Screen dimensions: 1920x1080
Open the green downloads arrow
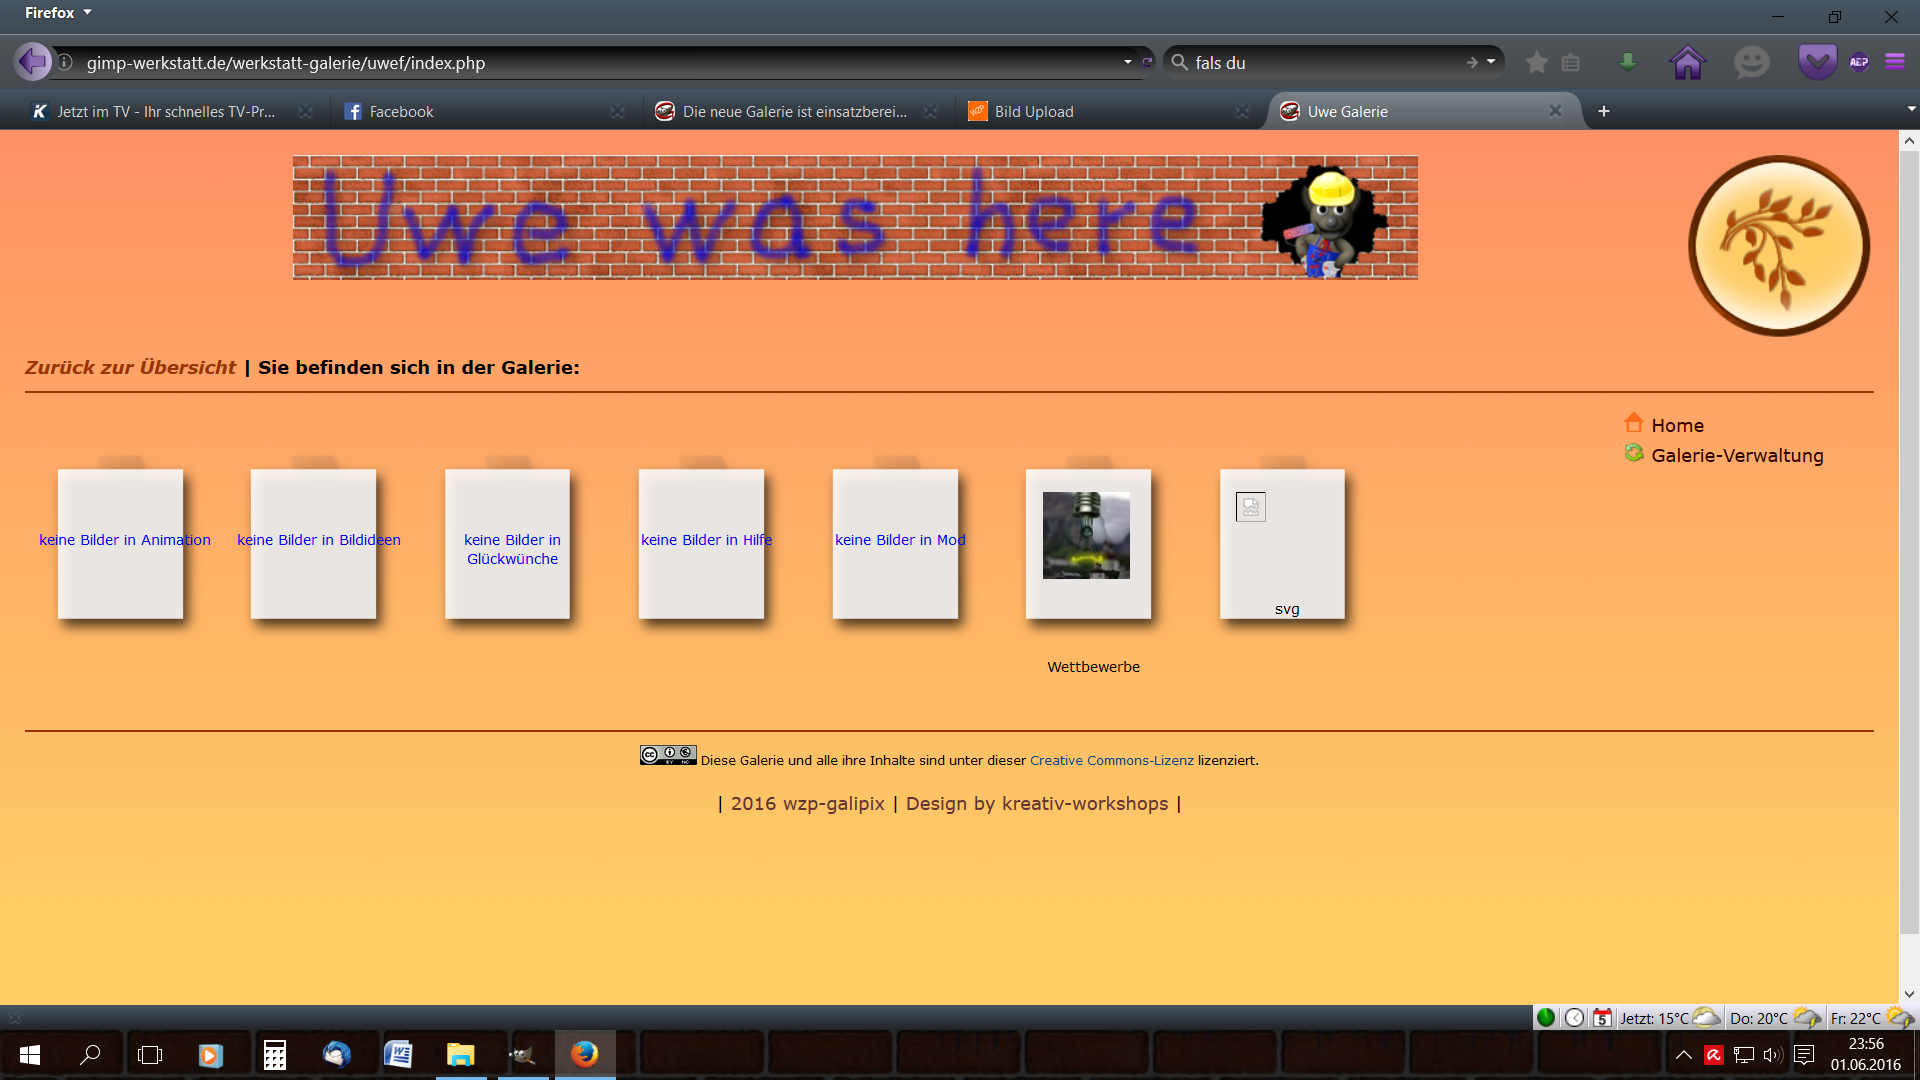(x=1628, y=63)
